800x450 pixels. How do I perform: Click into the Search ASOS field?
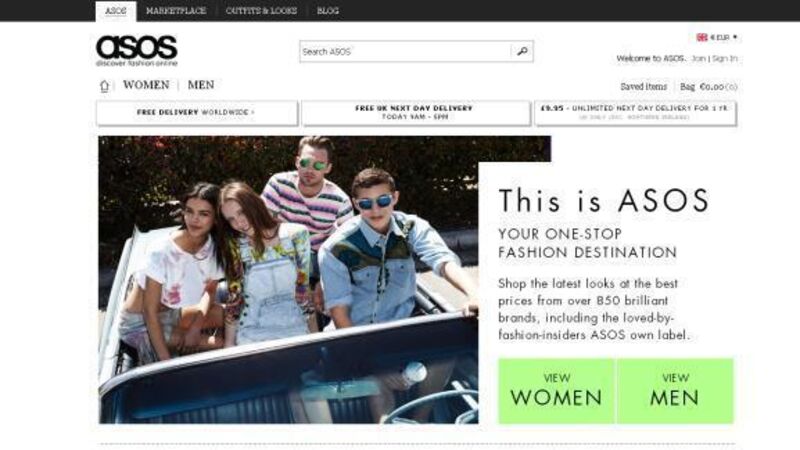[405, 51]
